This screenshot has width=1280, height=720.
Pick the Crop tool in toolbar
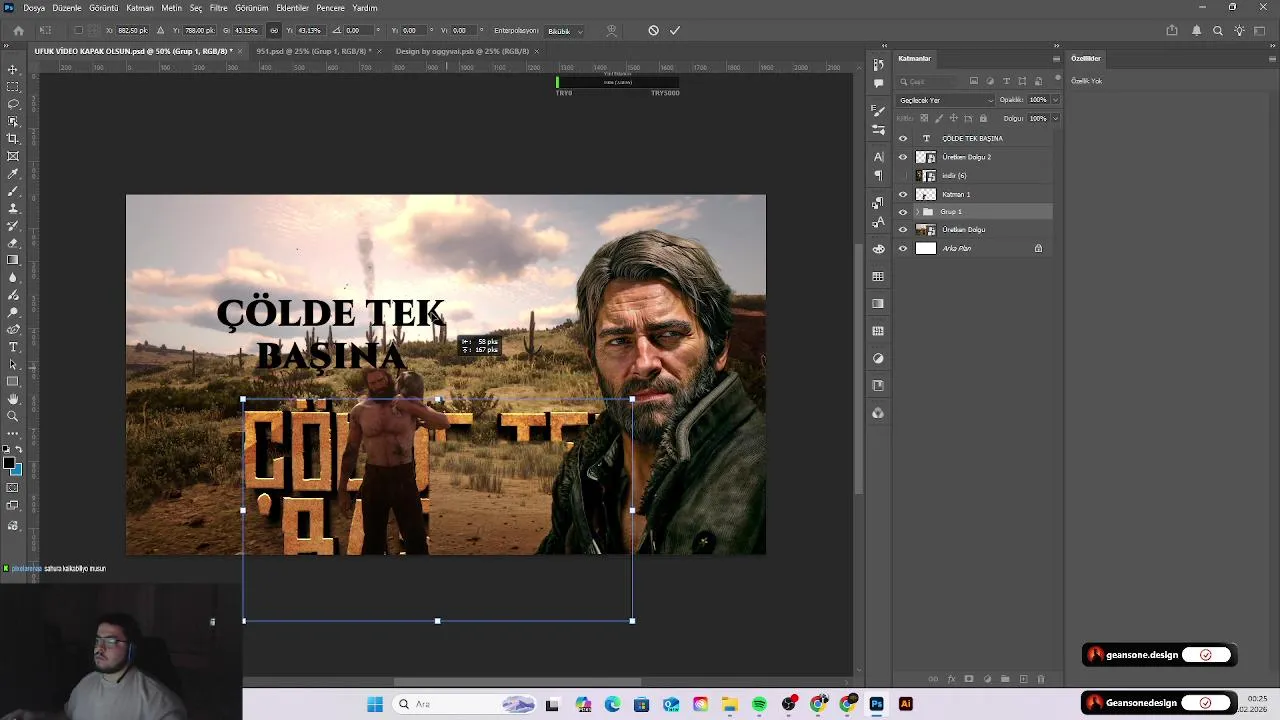[13, 139]
